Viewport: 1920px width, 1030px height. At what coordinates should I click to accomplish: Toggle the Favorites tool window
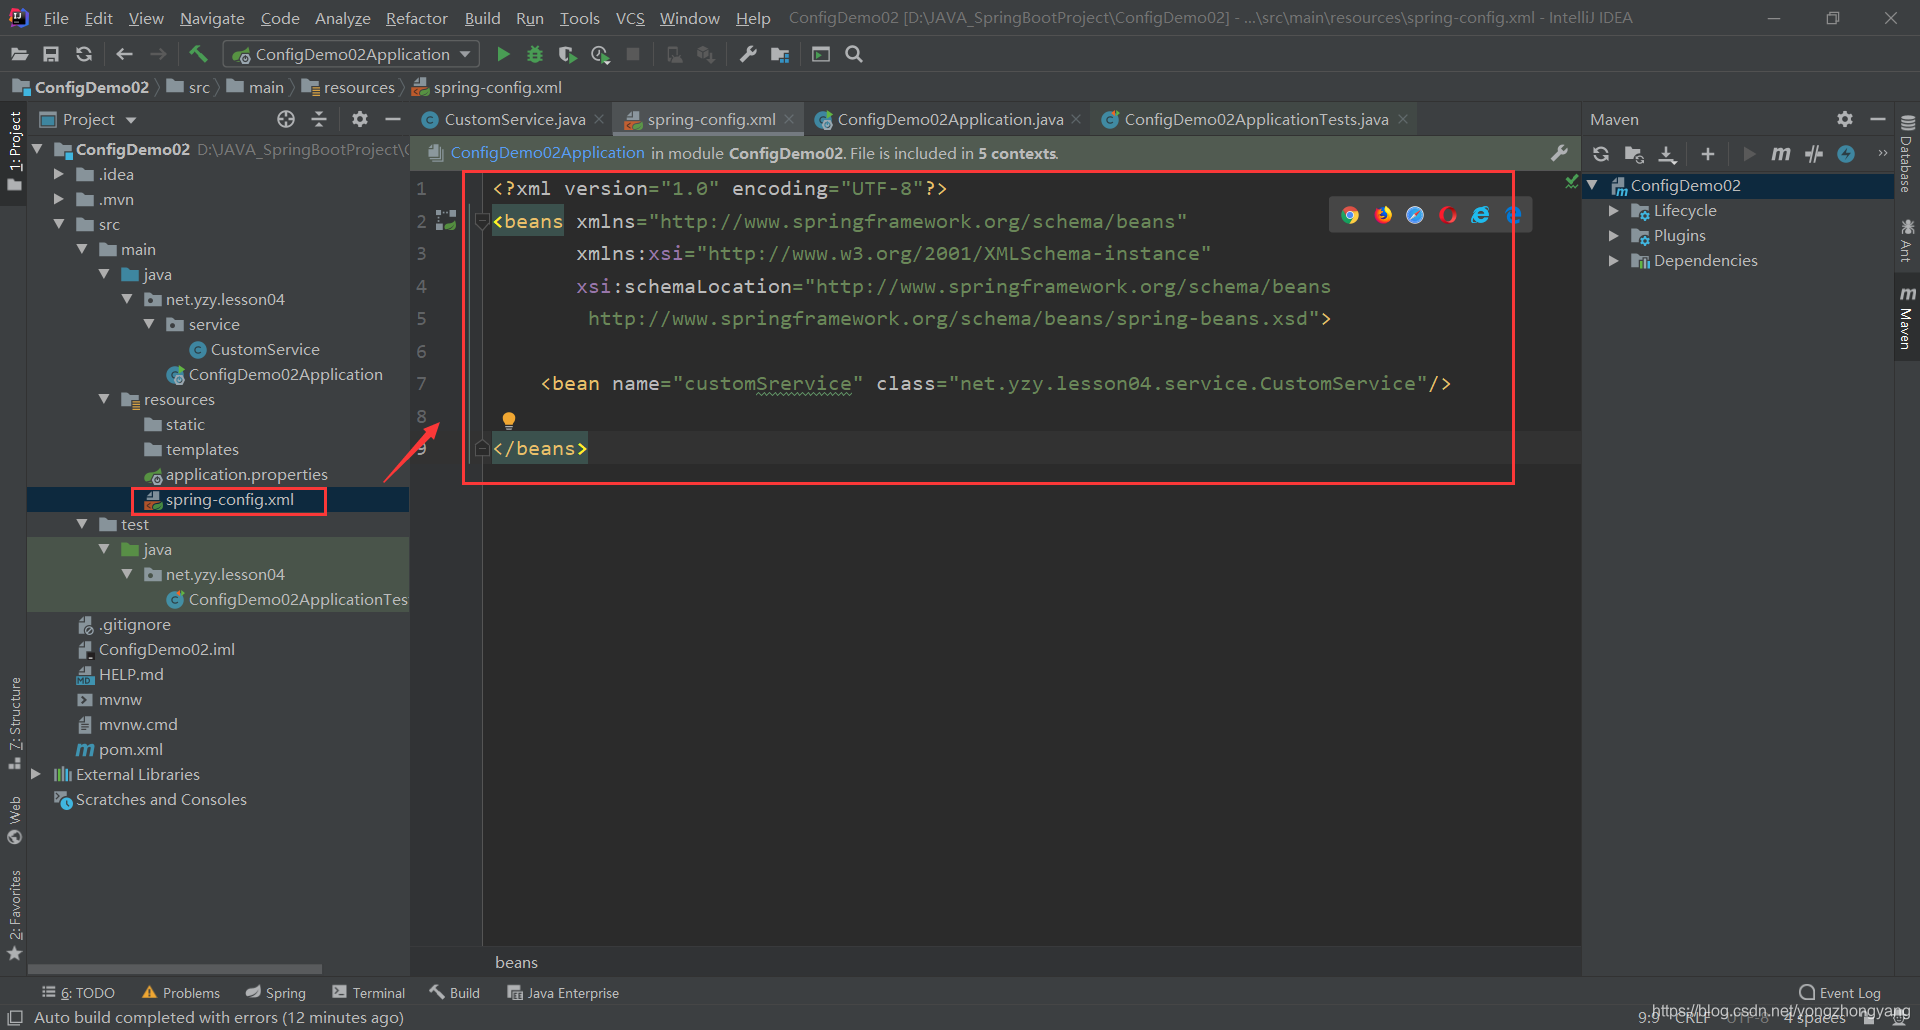coord(15,915)
